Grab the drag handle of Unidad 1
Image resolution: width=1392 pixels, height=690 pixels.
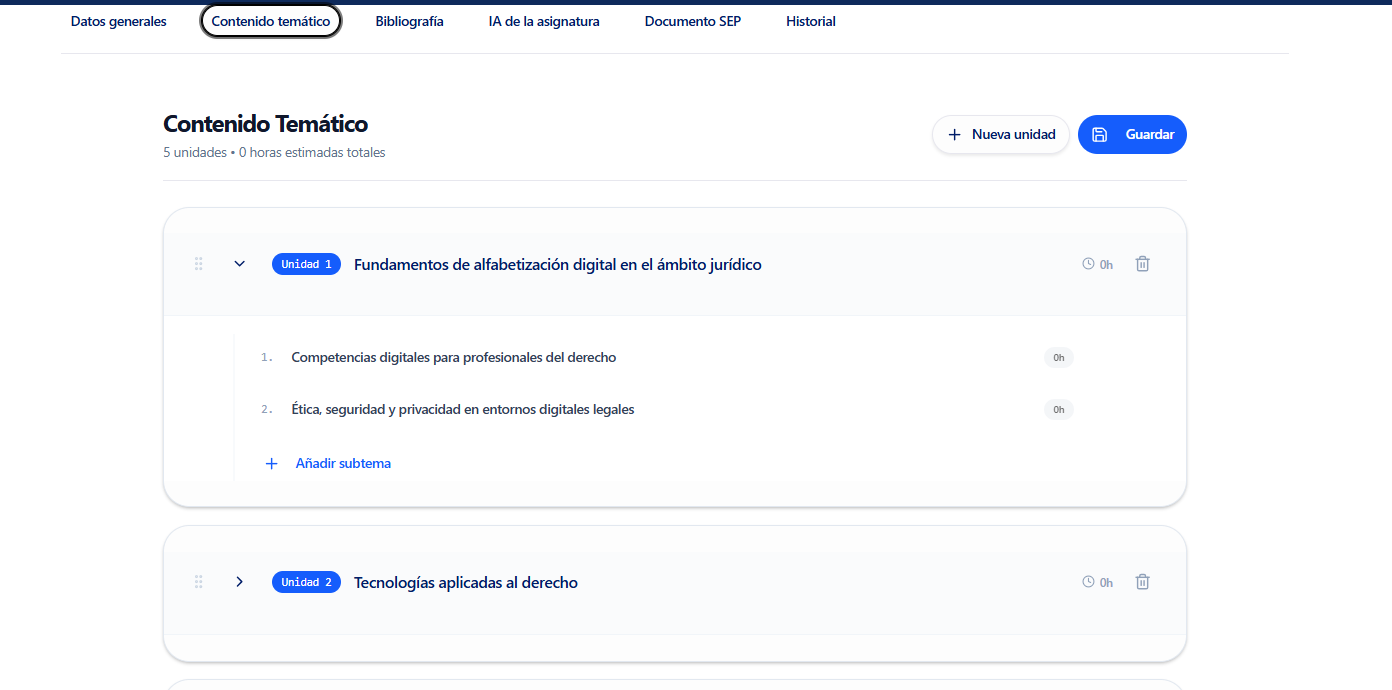(x=199, y=264)
